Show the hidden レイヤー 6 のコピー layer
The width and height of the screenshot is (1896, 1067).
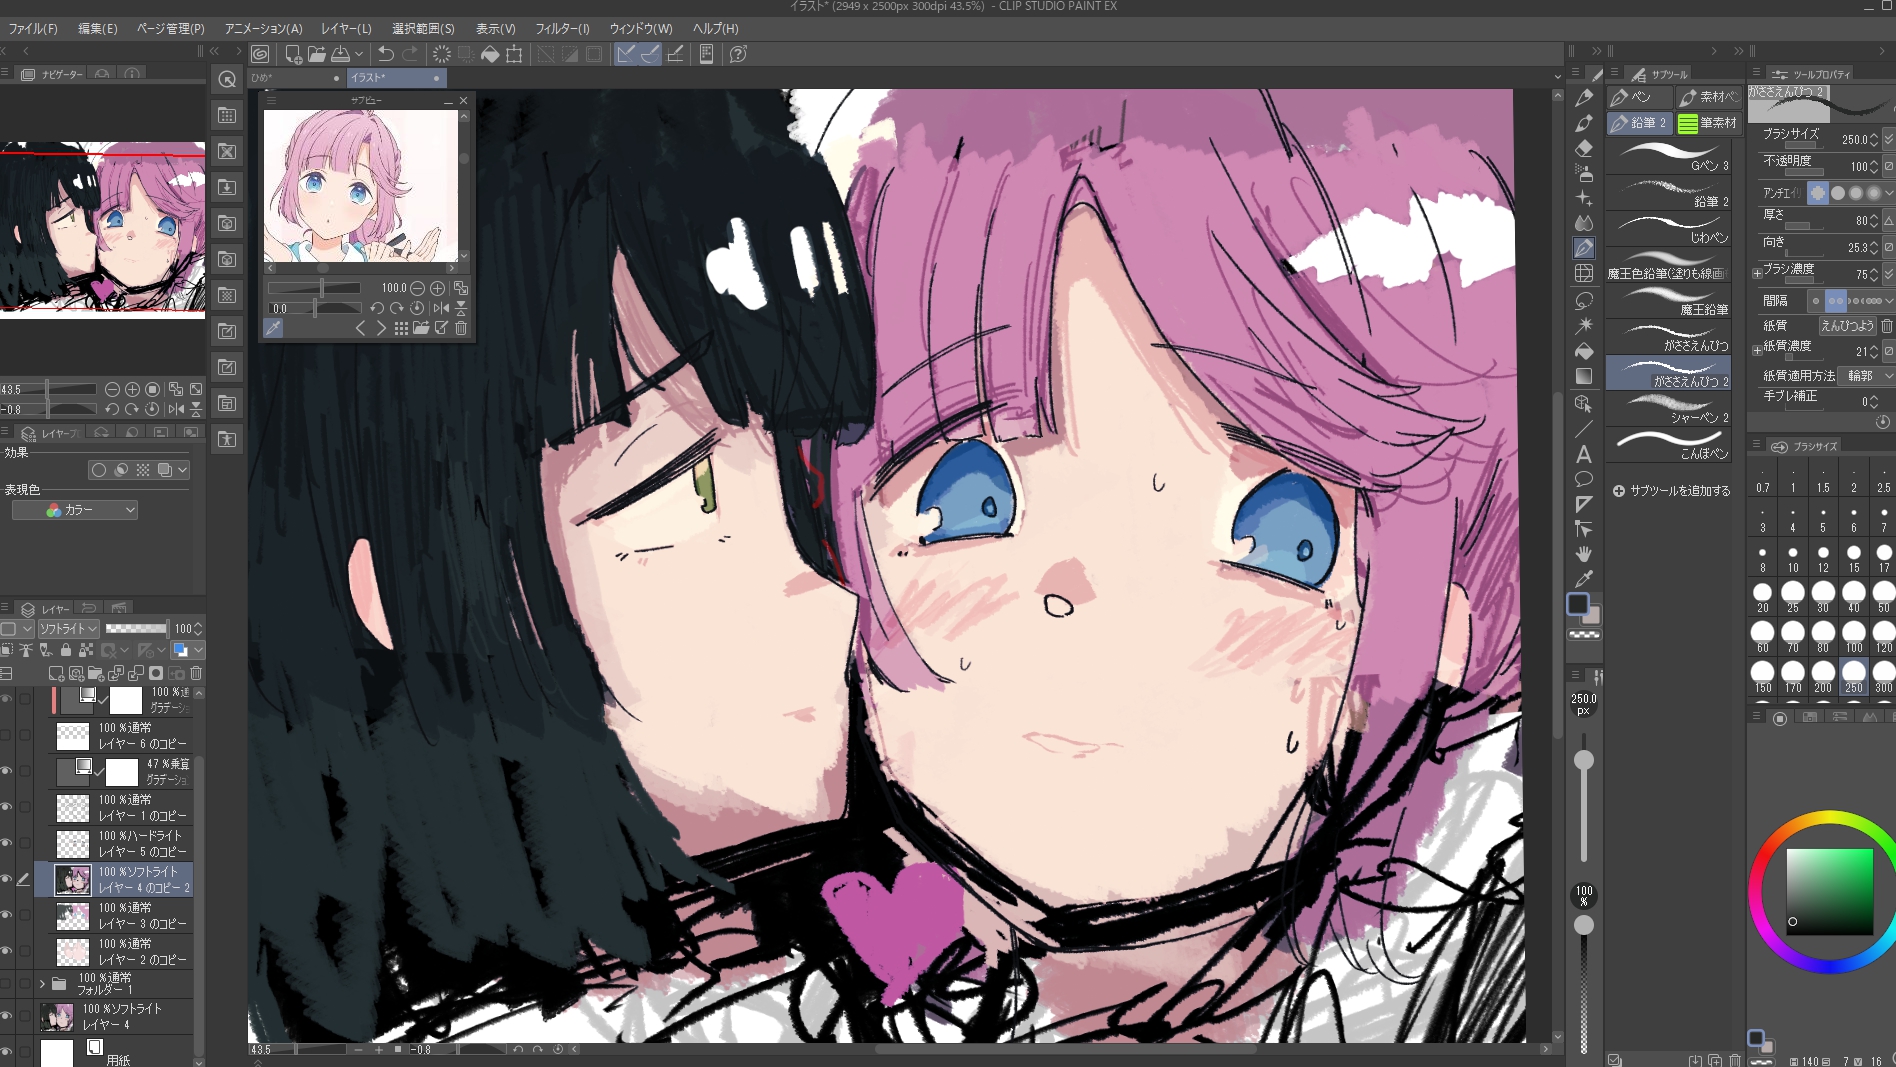pos(7,735)
